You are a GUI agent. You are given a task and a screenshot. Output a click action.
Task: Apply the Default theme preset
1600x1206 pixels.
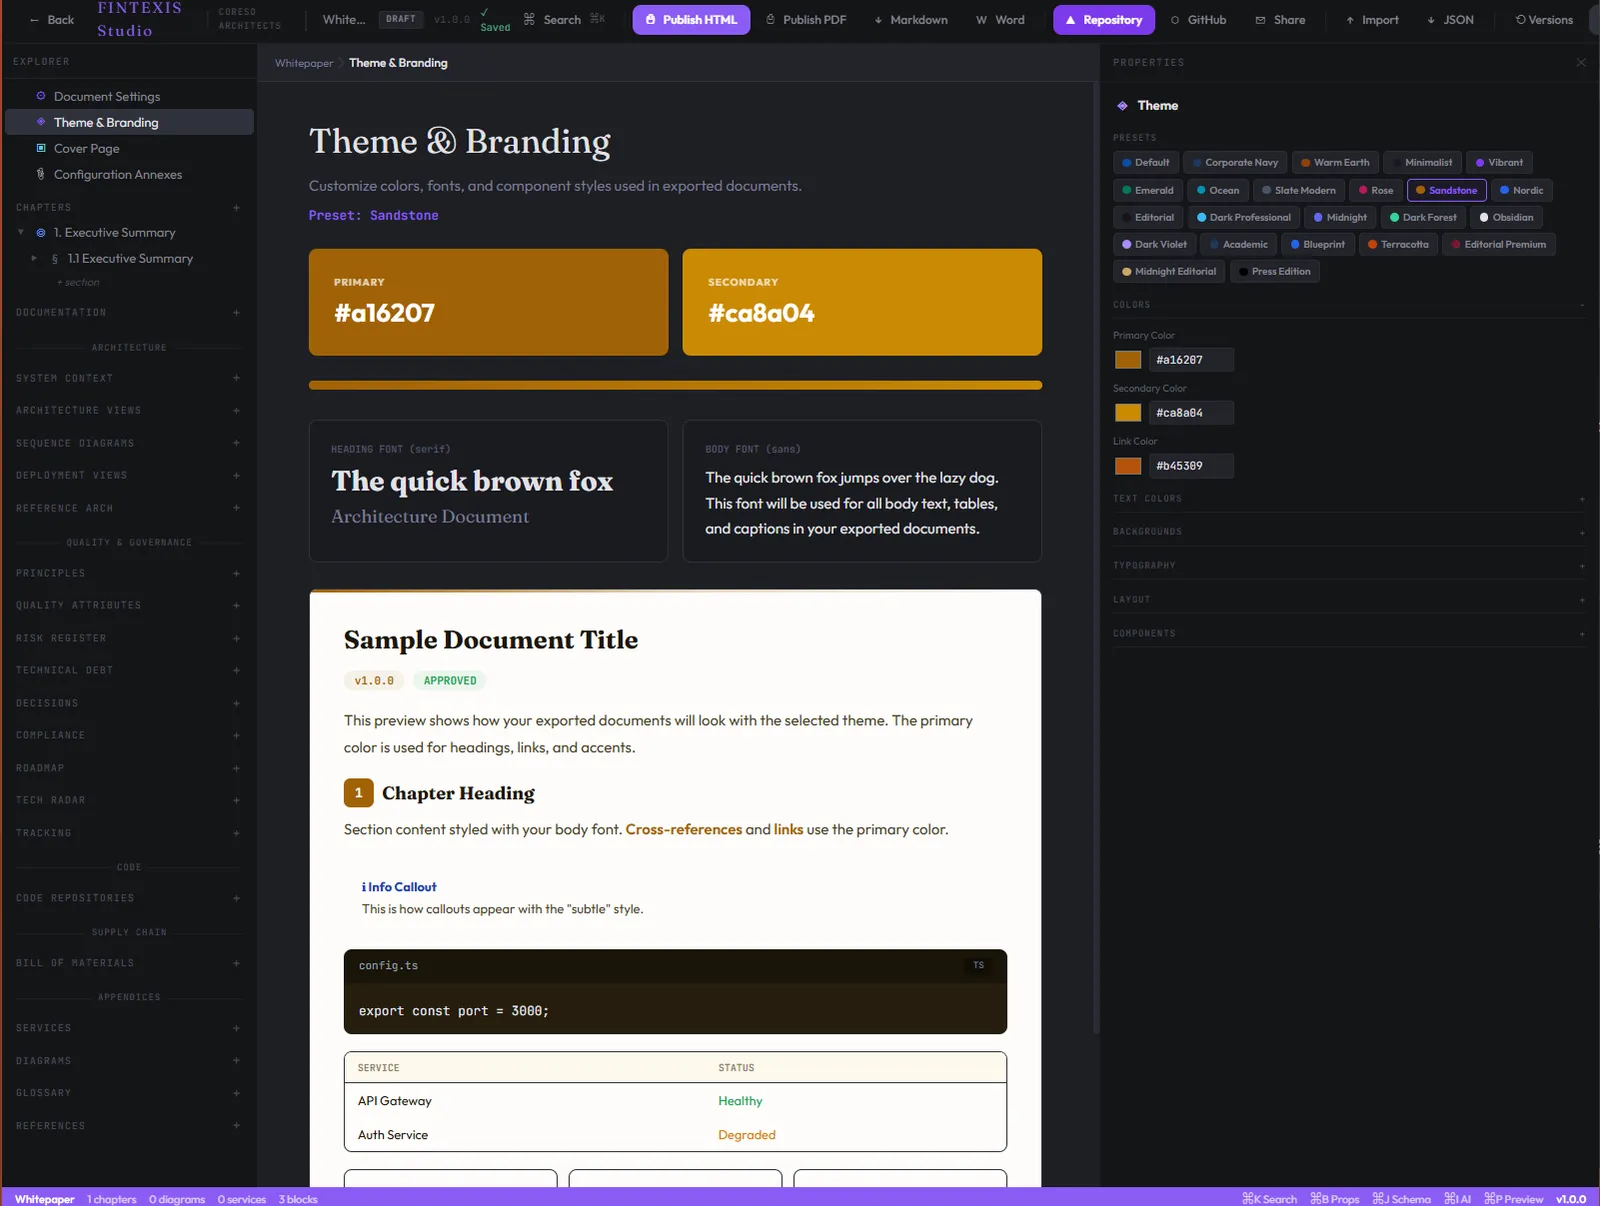pos(1146,162)
